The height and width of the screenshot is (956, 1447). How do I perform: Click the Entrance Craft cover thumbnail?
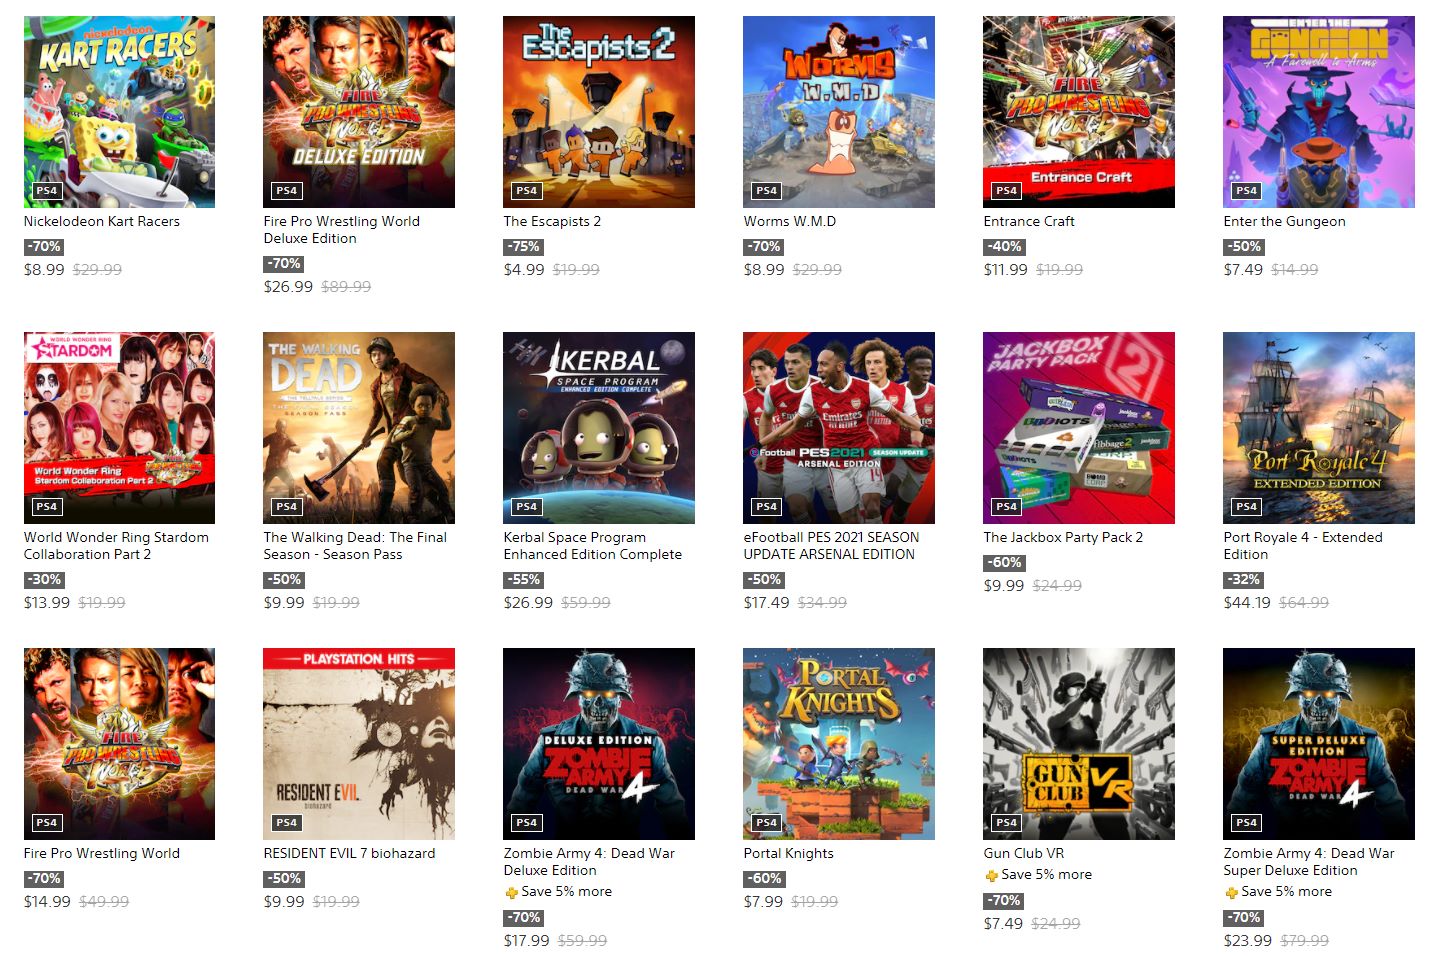1079,112
